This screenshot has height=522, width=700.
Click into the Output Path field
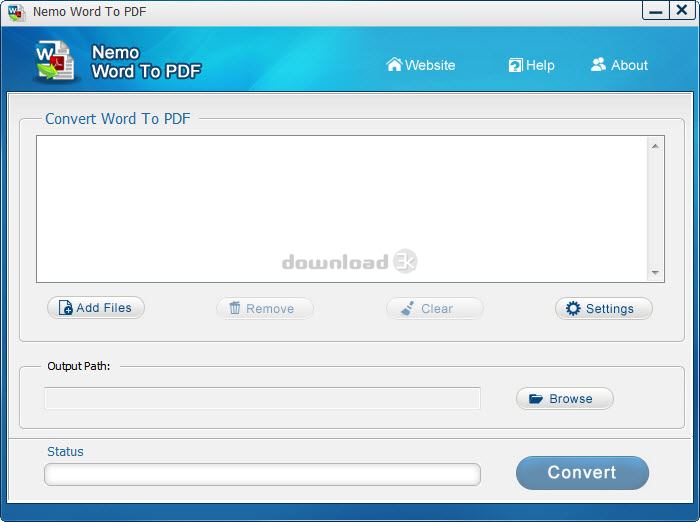(262, 398)
